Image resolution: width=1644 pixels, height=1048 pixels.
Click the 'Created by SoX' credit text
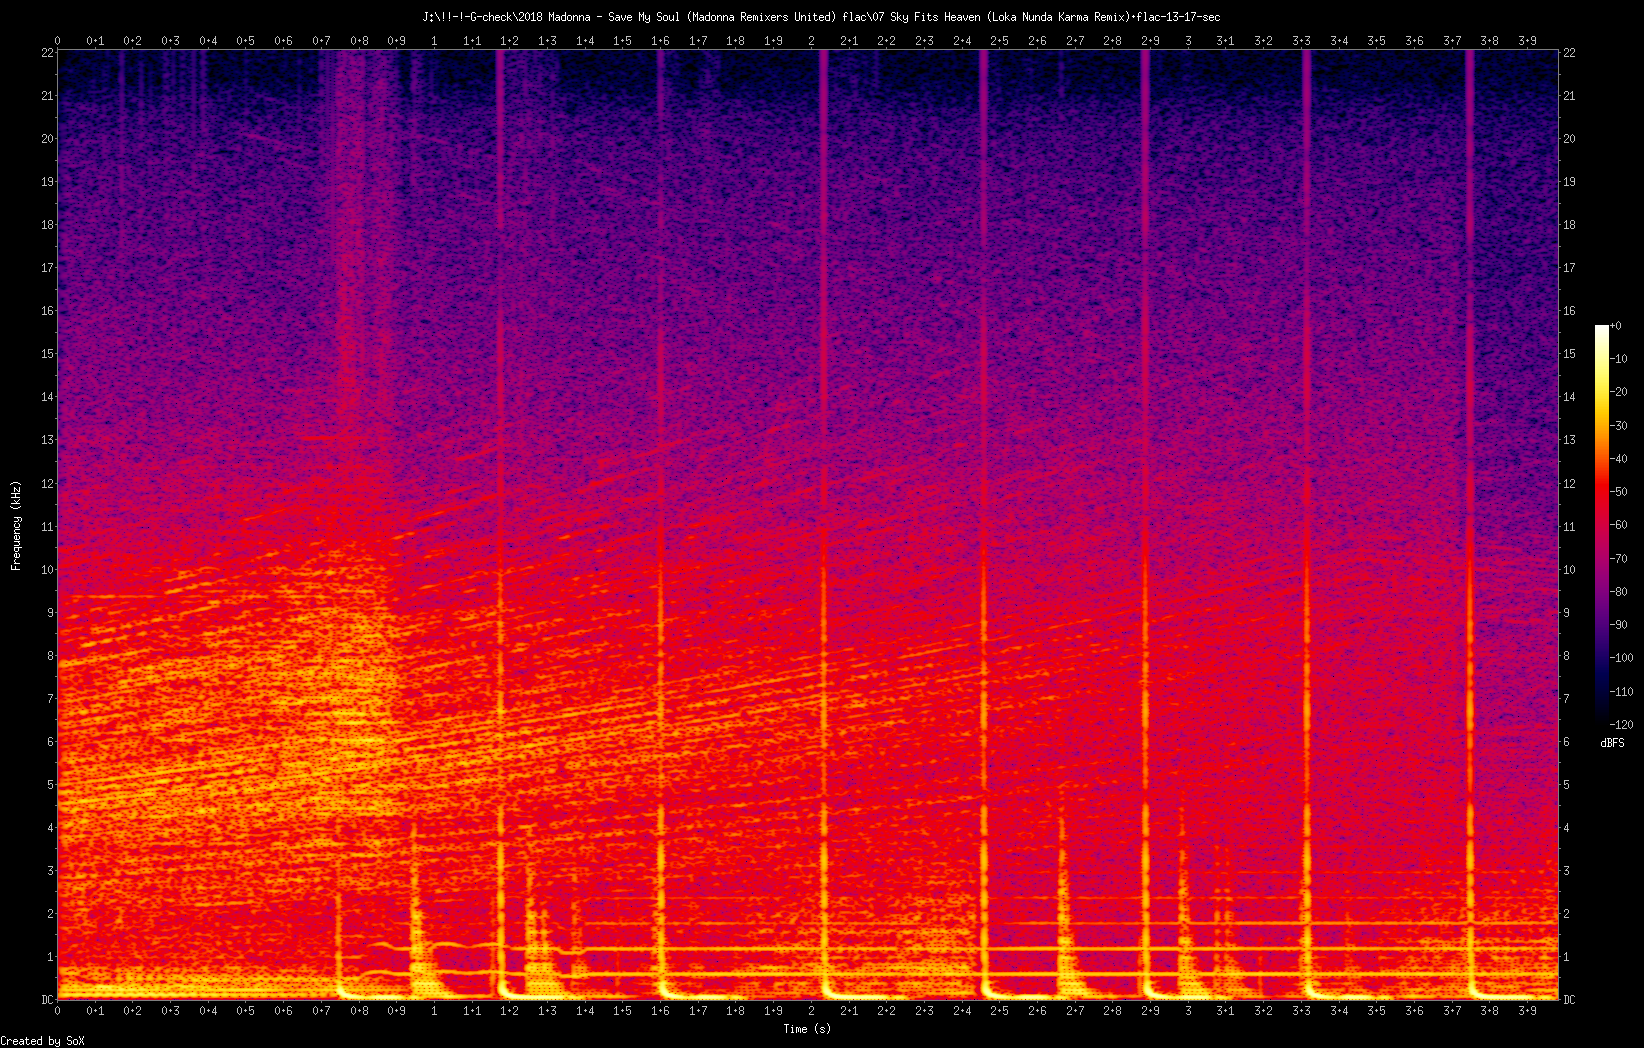tap(42, 1041)
